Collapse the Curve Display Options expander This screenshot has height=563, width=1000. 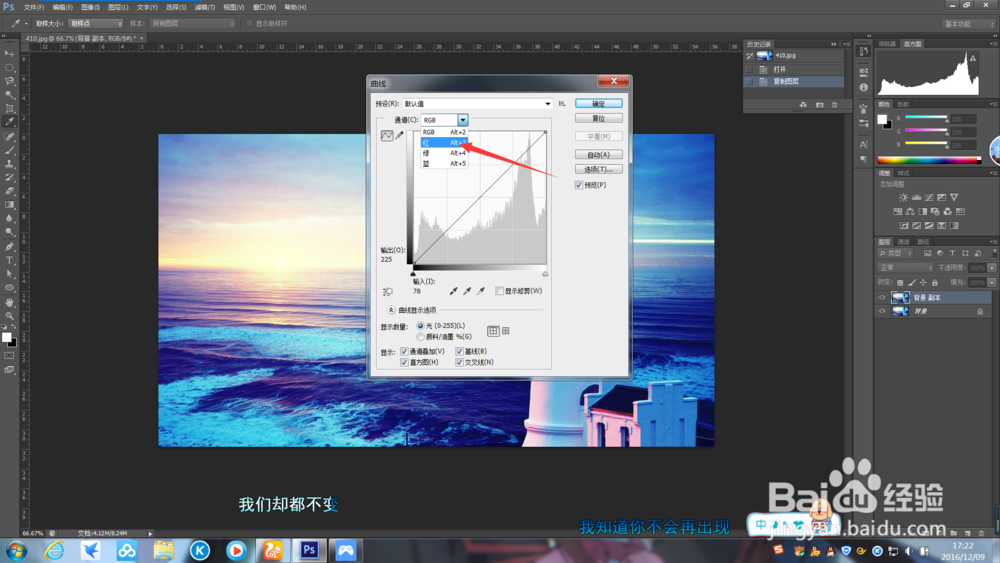(x=390, y=311)
